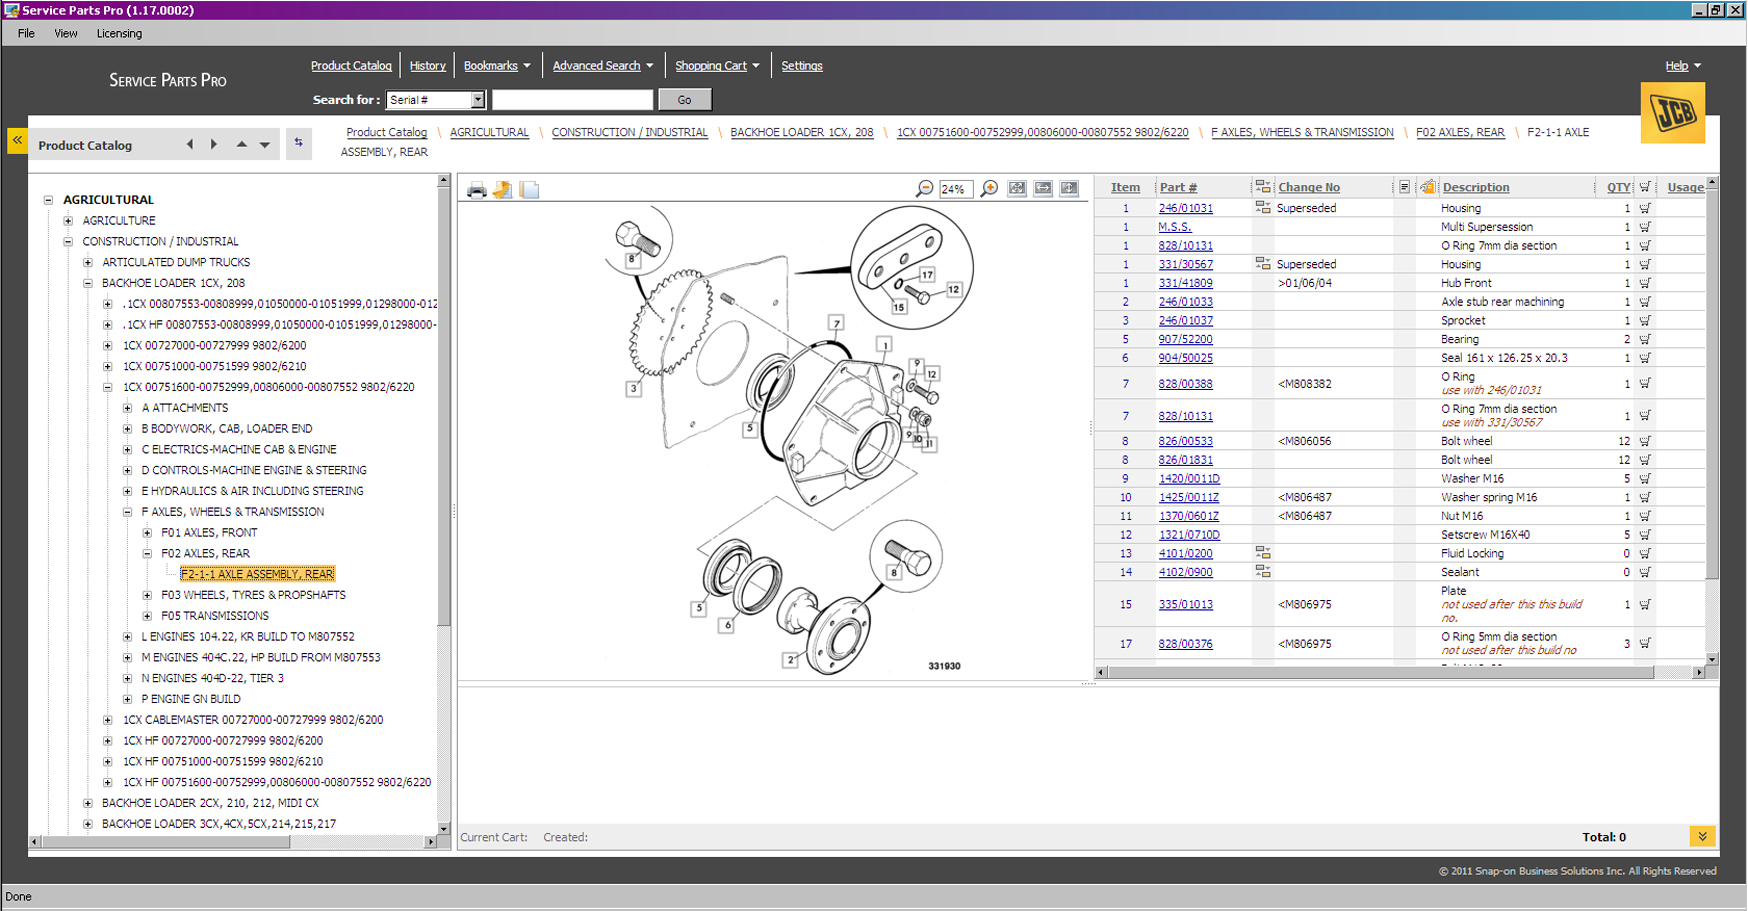Collapse the Product Catalog side panel

point(17,142)
